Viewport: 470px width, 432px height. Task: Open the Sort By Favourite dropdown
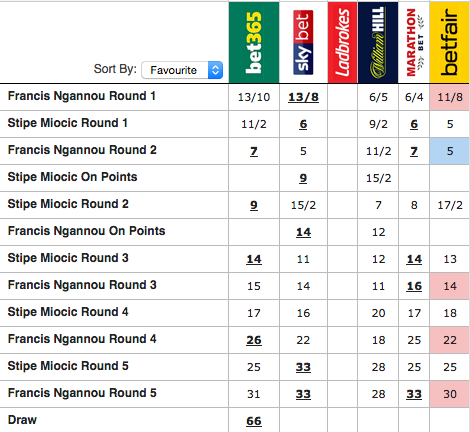pyautogui.click(x=182, y=70)
